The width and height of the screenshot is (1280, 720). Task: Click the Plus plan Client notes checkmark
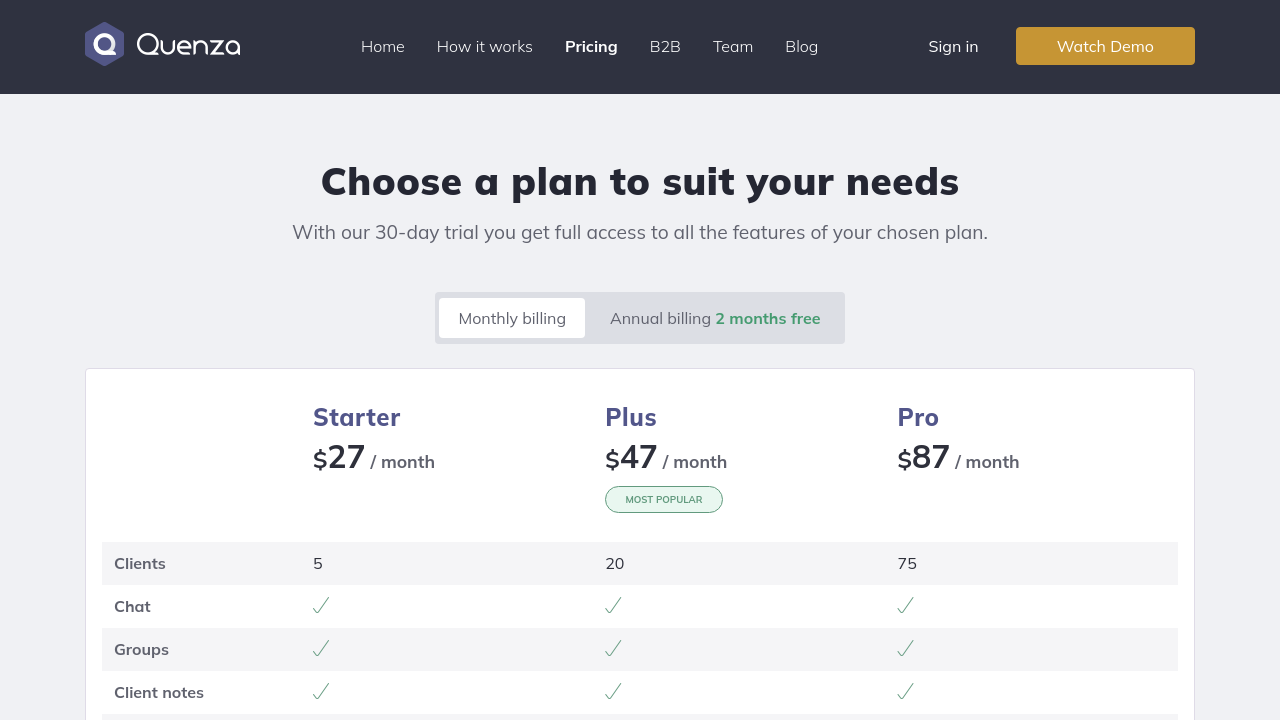[613, 692]
